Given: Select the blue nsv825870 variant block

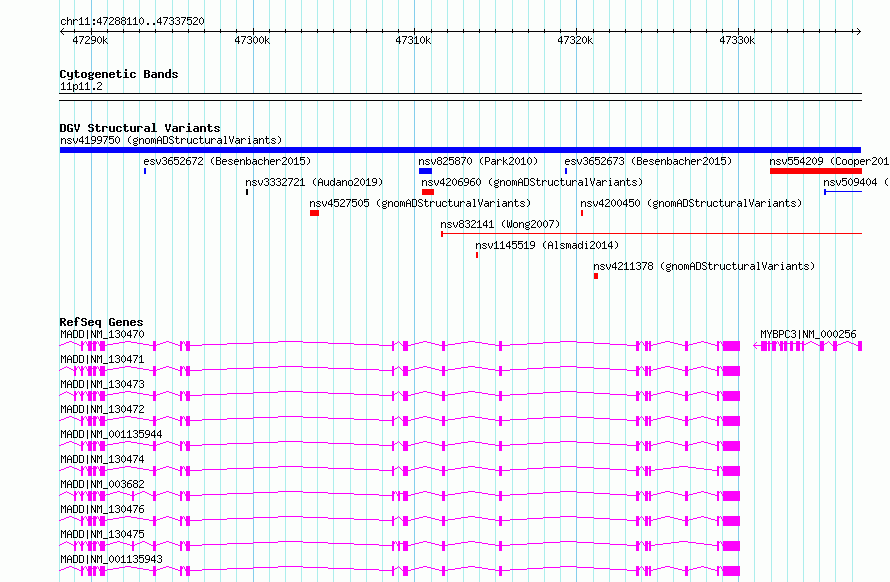Looking at the screenshot, I should tap(425, 171).
